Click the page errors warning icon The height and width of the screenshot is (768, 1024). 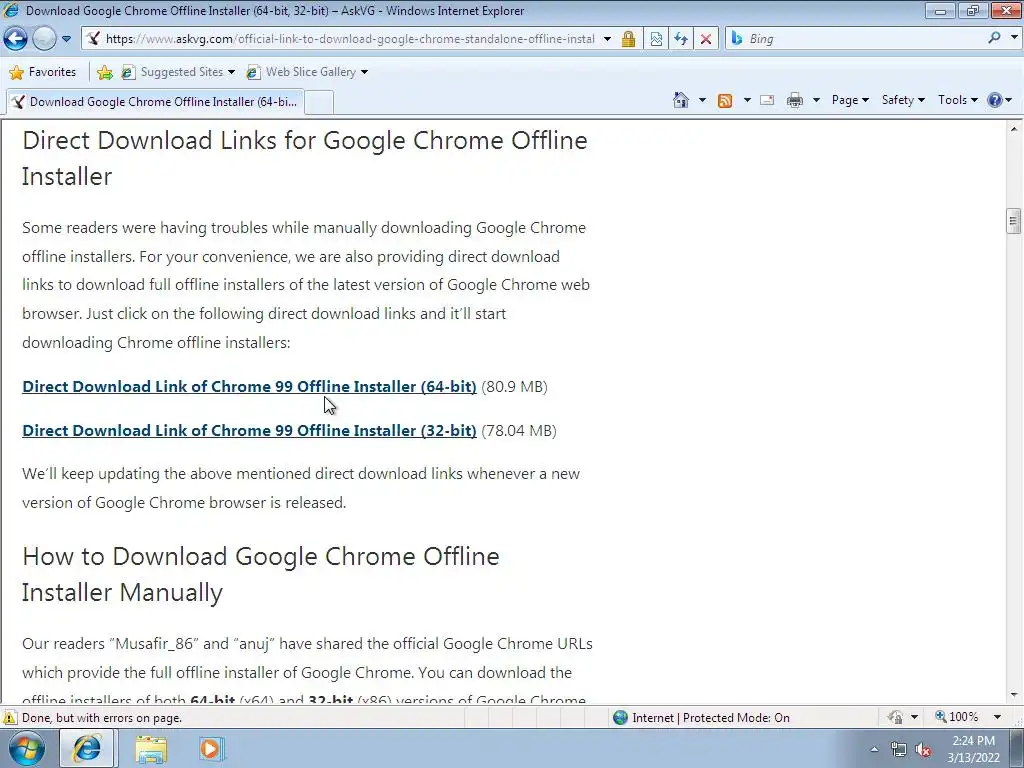(9, 718)
